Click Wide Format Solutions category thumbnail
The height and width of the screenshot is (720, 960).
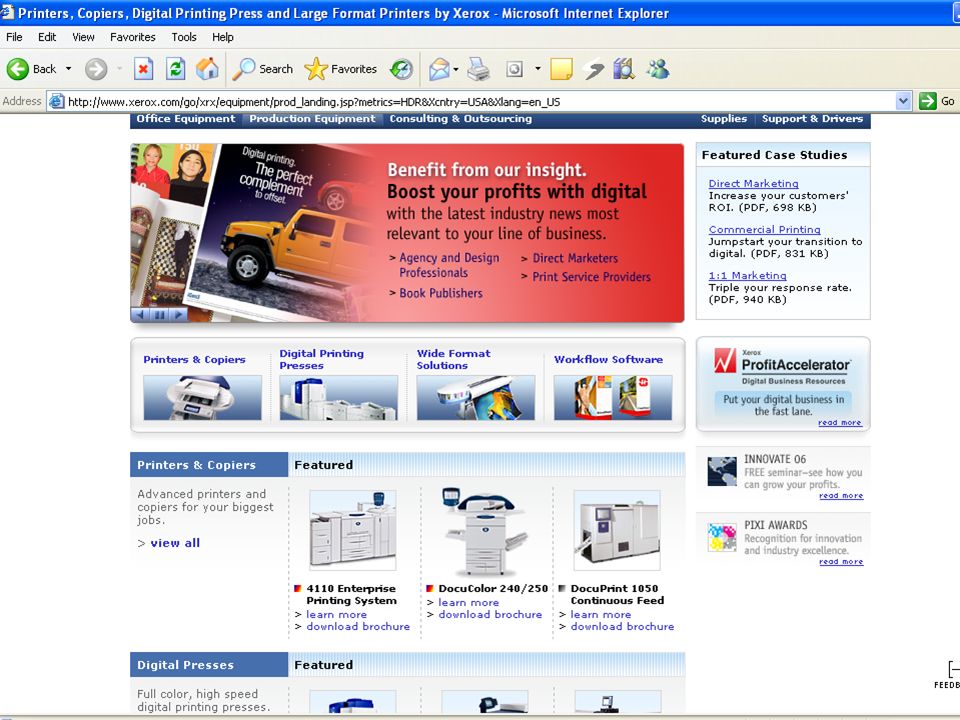(476, 398)
